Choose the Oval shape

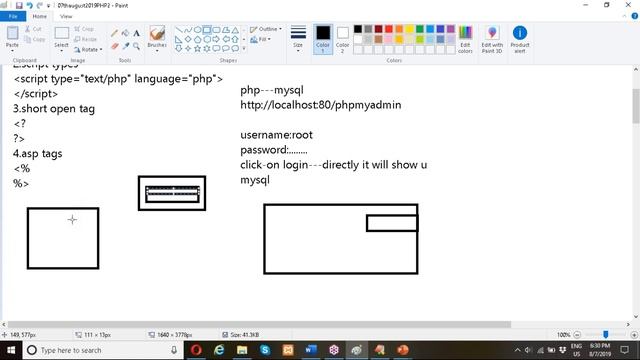click(x=197, y=30)
